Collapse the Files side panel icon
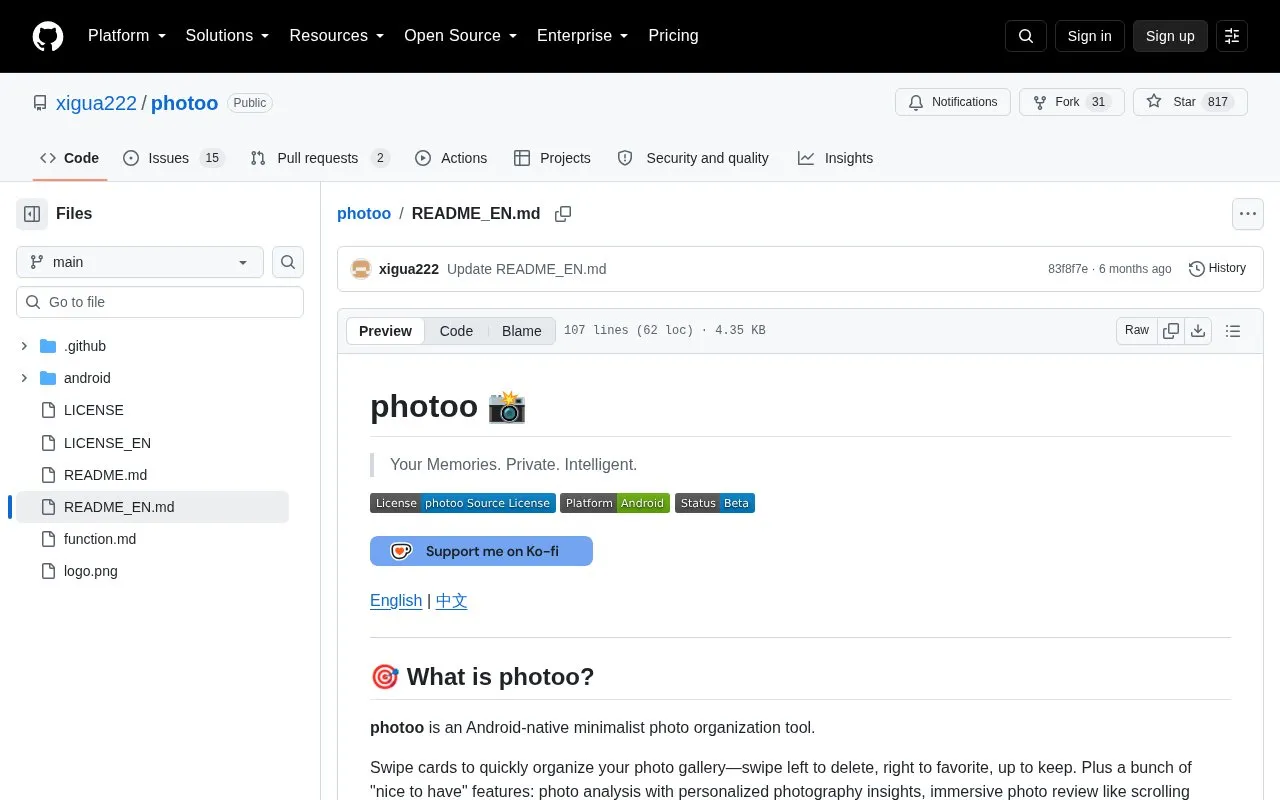This screenshot has width=1280, height=800. [x=32, y=214]
